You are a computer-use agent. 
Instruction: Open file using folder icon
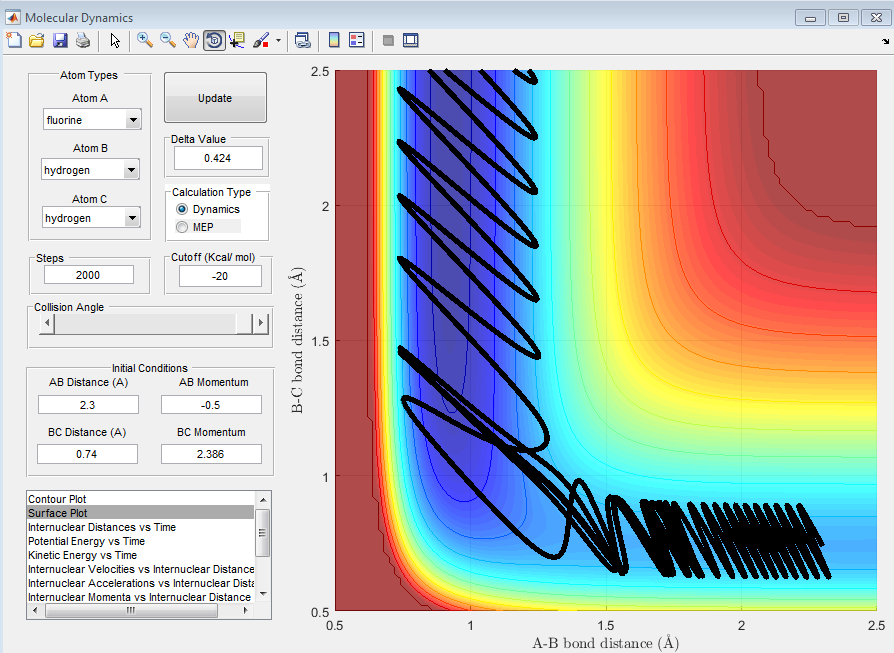[x=37, y=40]
